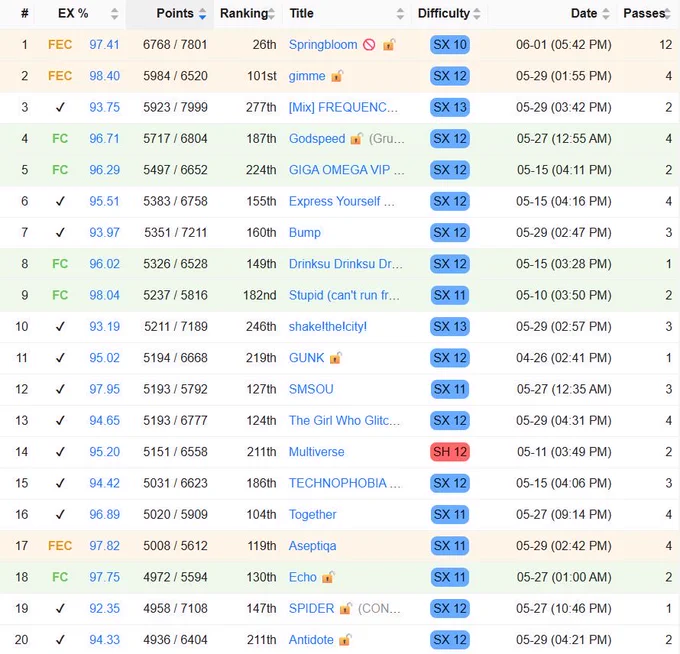Screen dimensions: 680x654
Task: Open the Godspeed song link
Action: coord(317,138)
